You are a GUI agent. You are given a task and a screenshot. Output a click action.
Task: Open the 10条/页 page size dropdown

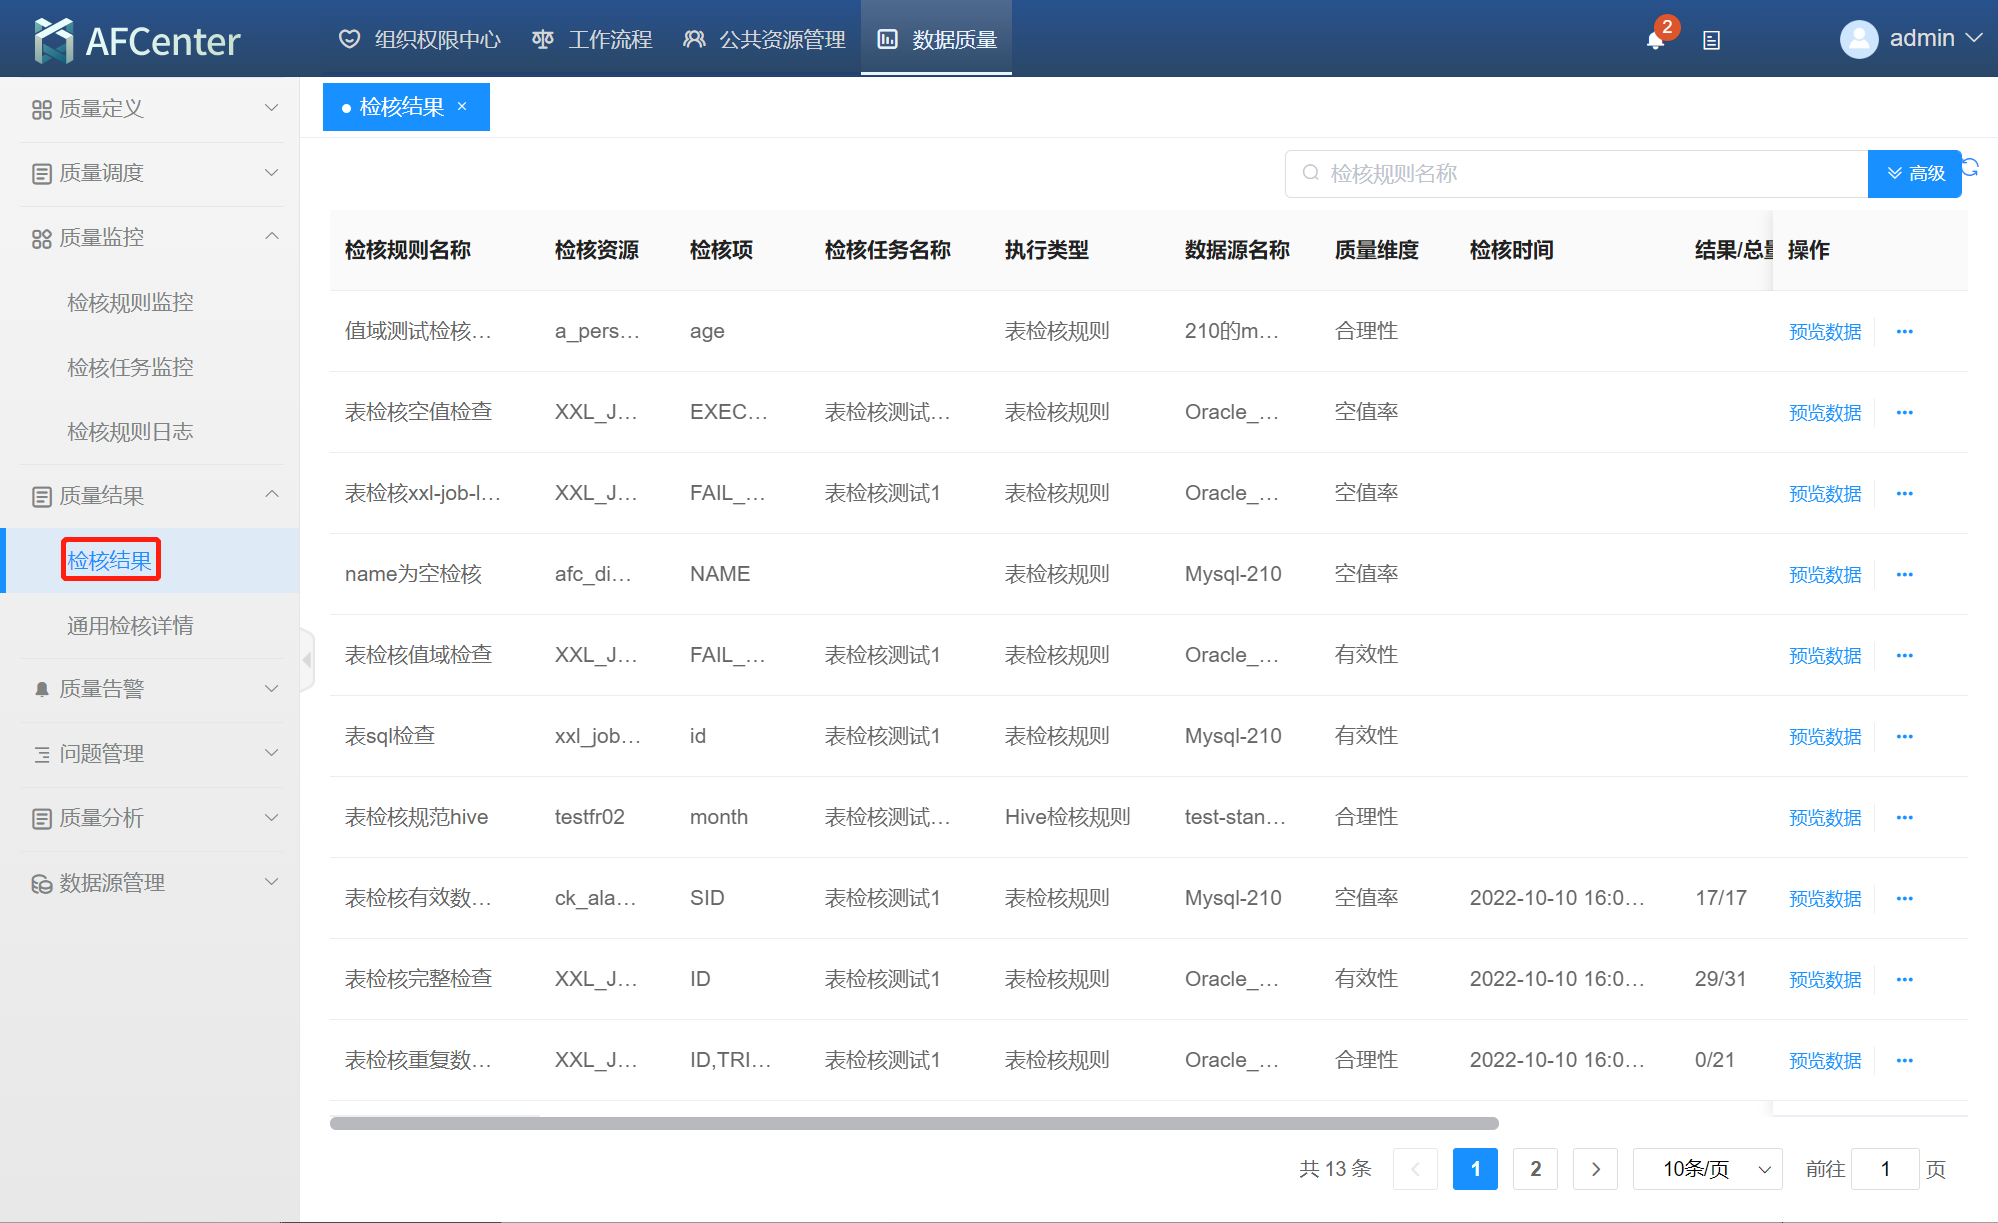(x=1707, y=1169)
